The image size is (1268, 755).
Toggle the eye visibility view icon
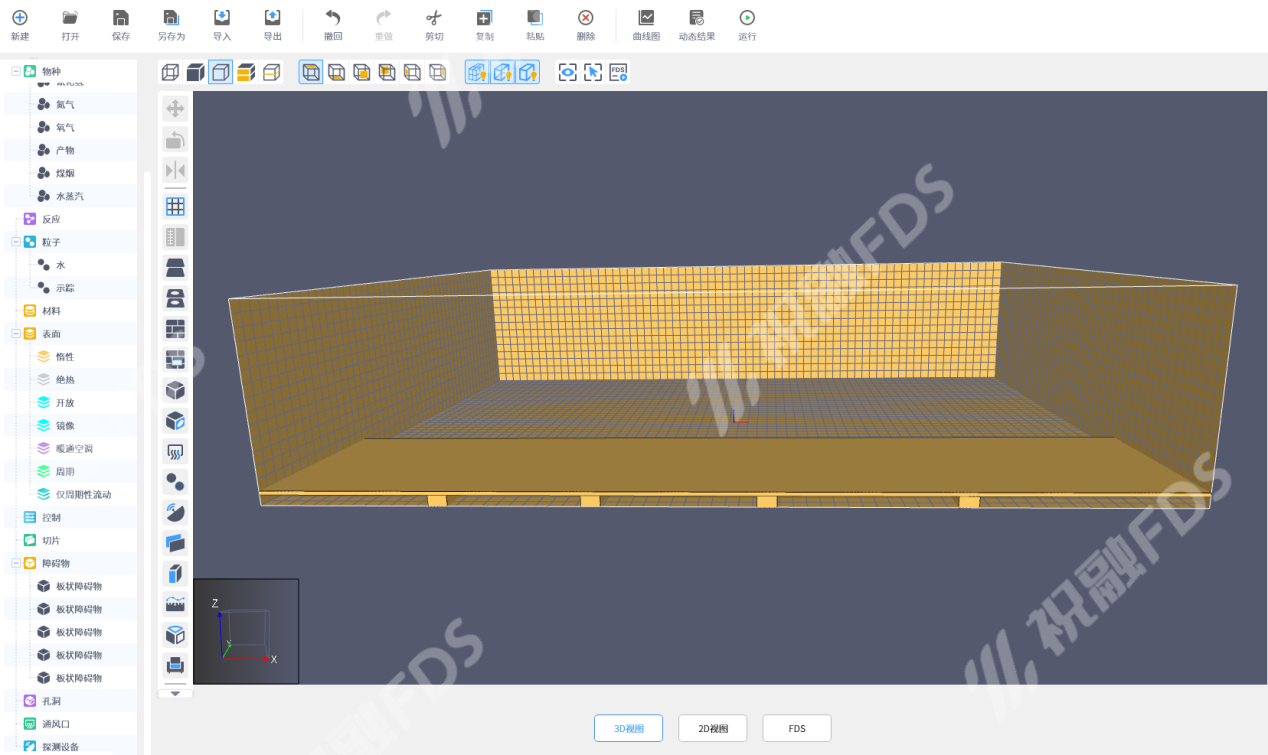[567, 72]
